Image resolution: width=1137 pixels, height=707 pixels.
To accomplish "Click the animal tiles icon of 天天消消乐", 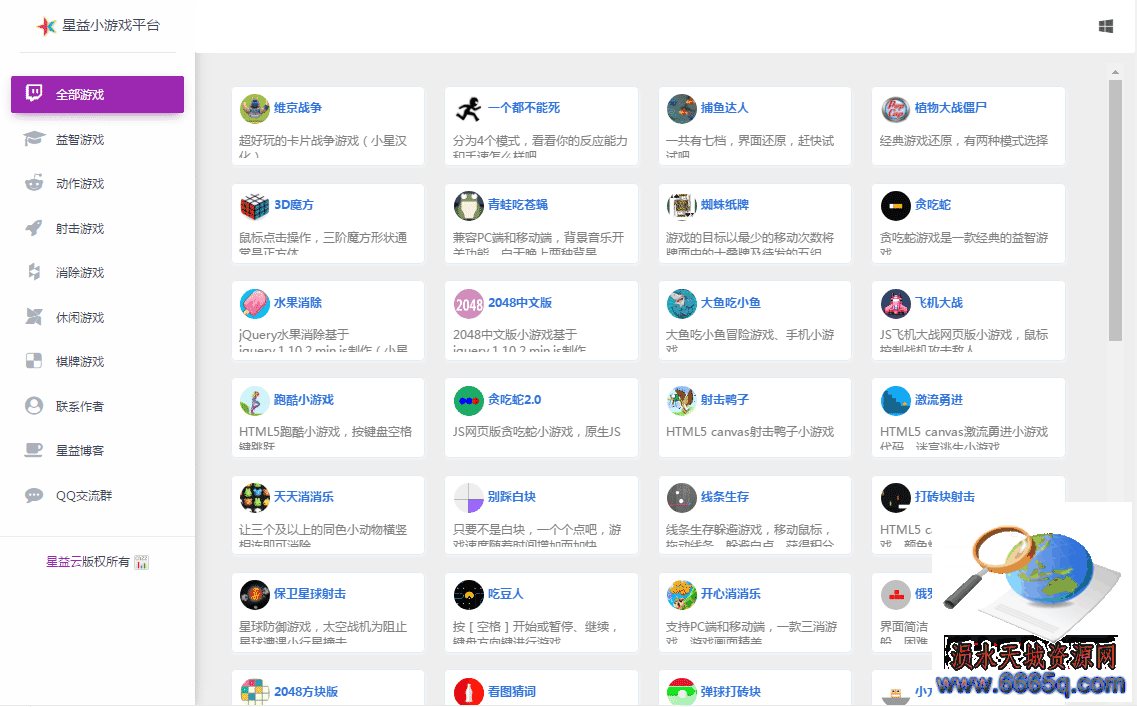I will coord(255,498).
